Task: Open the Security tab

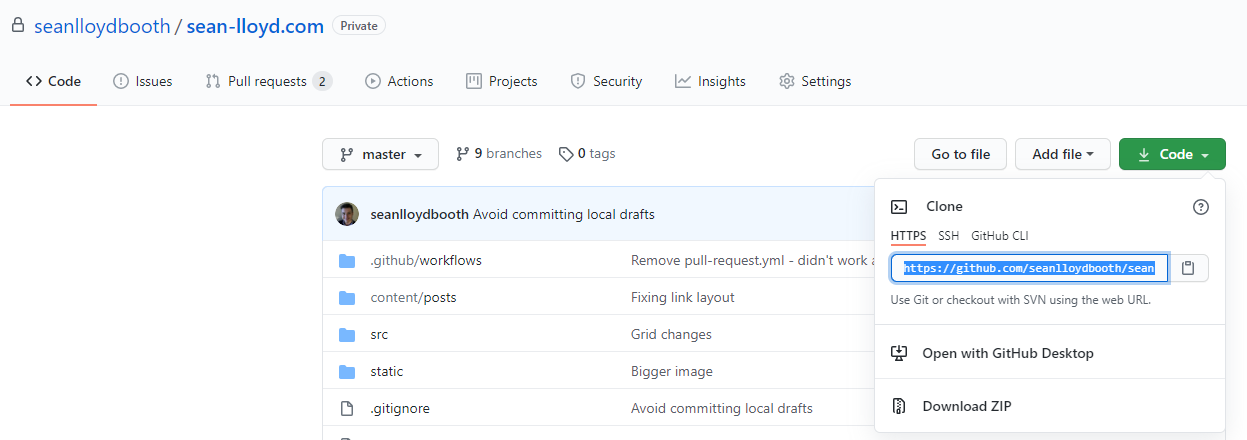Action: coord(606,81)
